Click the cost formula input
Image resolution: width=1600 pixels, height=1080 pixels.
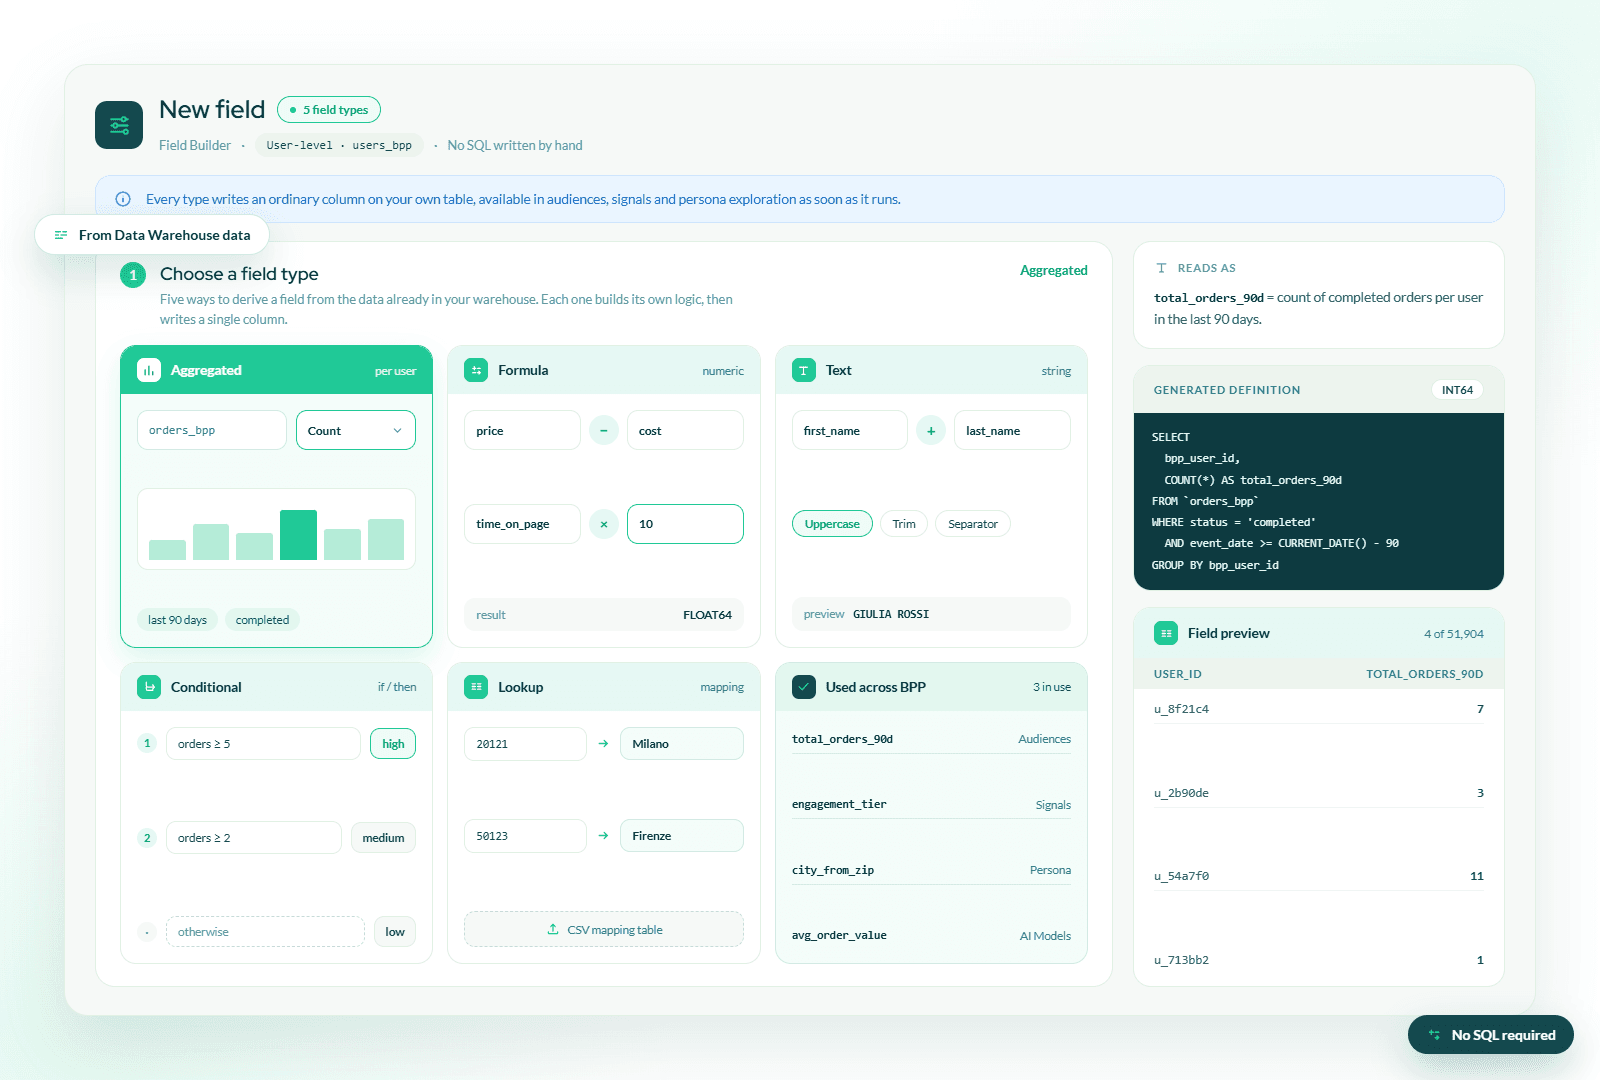[x=685, y=431]
